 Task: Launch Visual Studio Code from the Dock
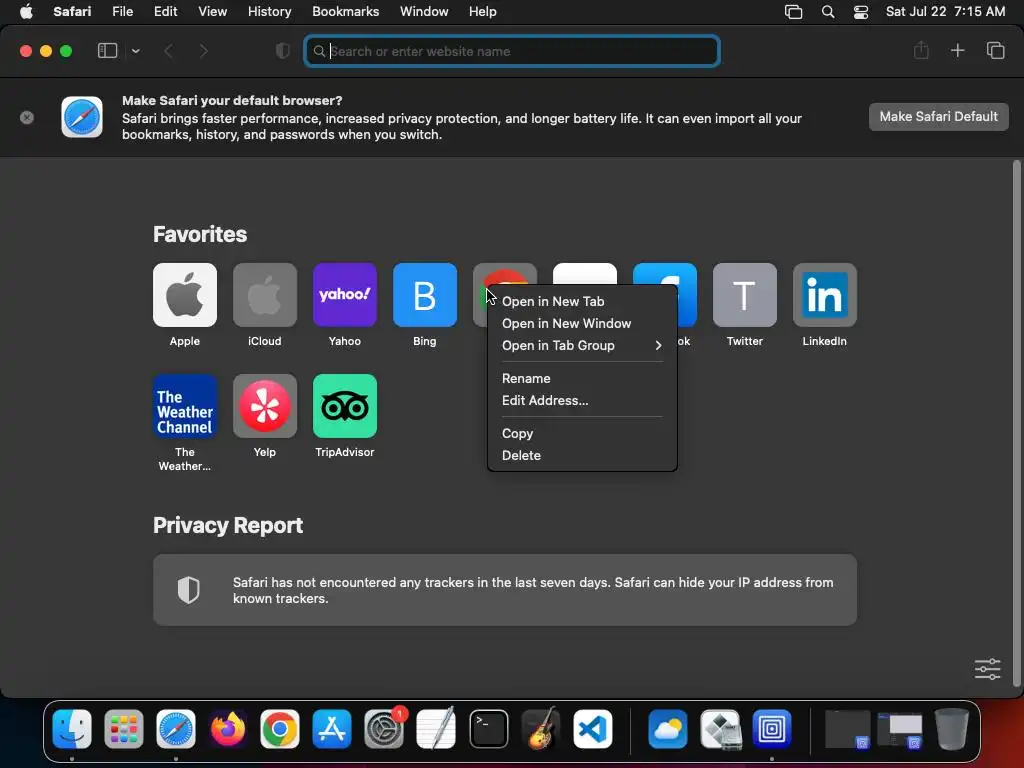(593, 729)
